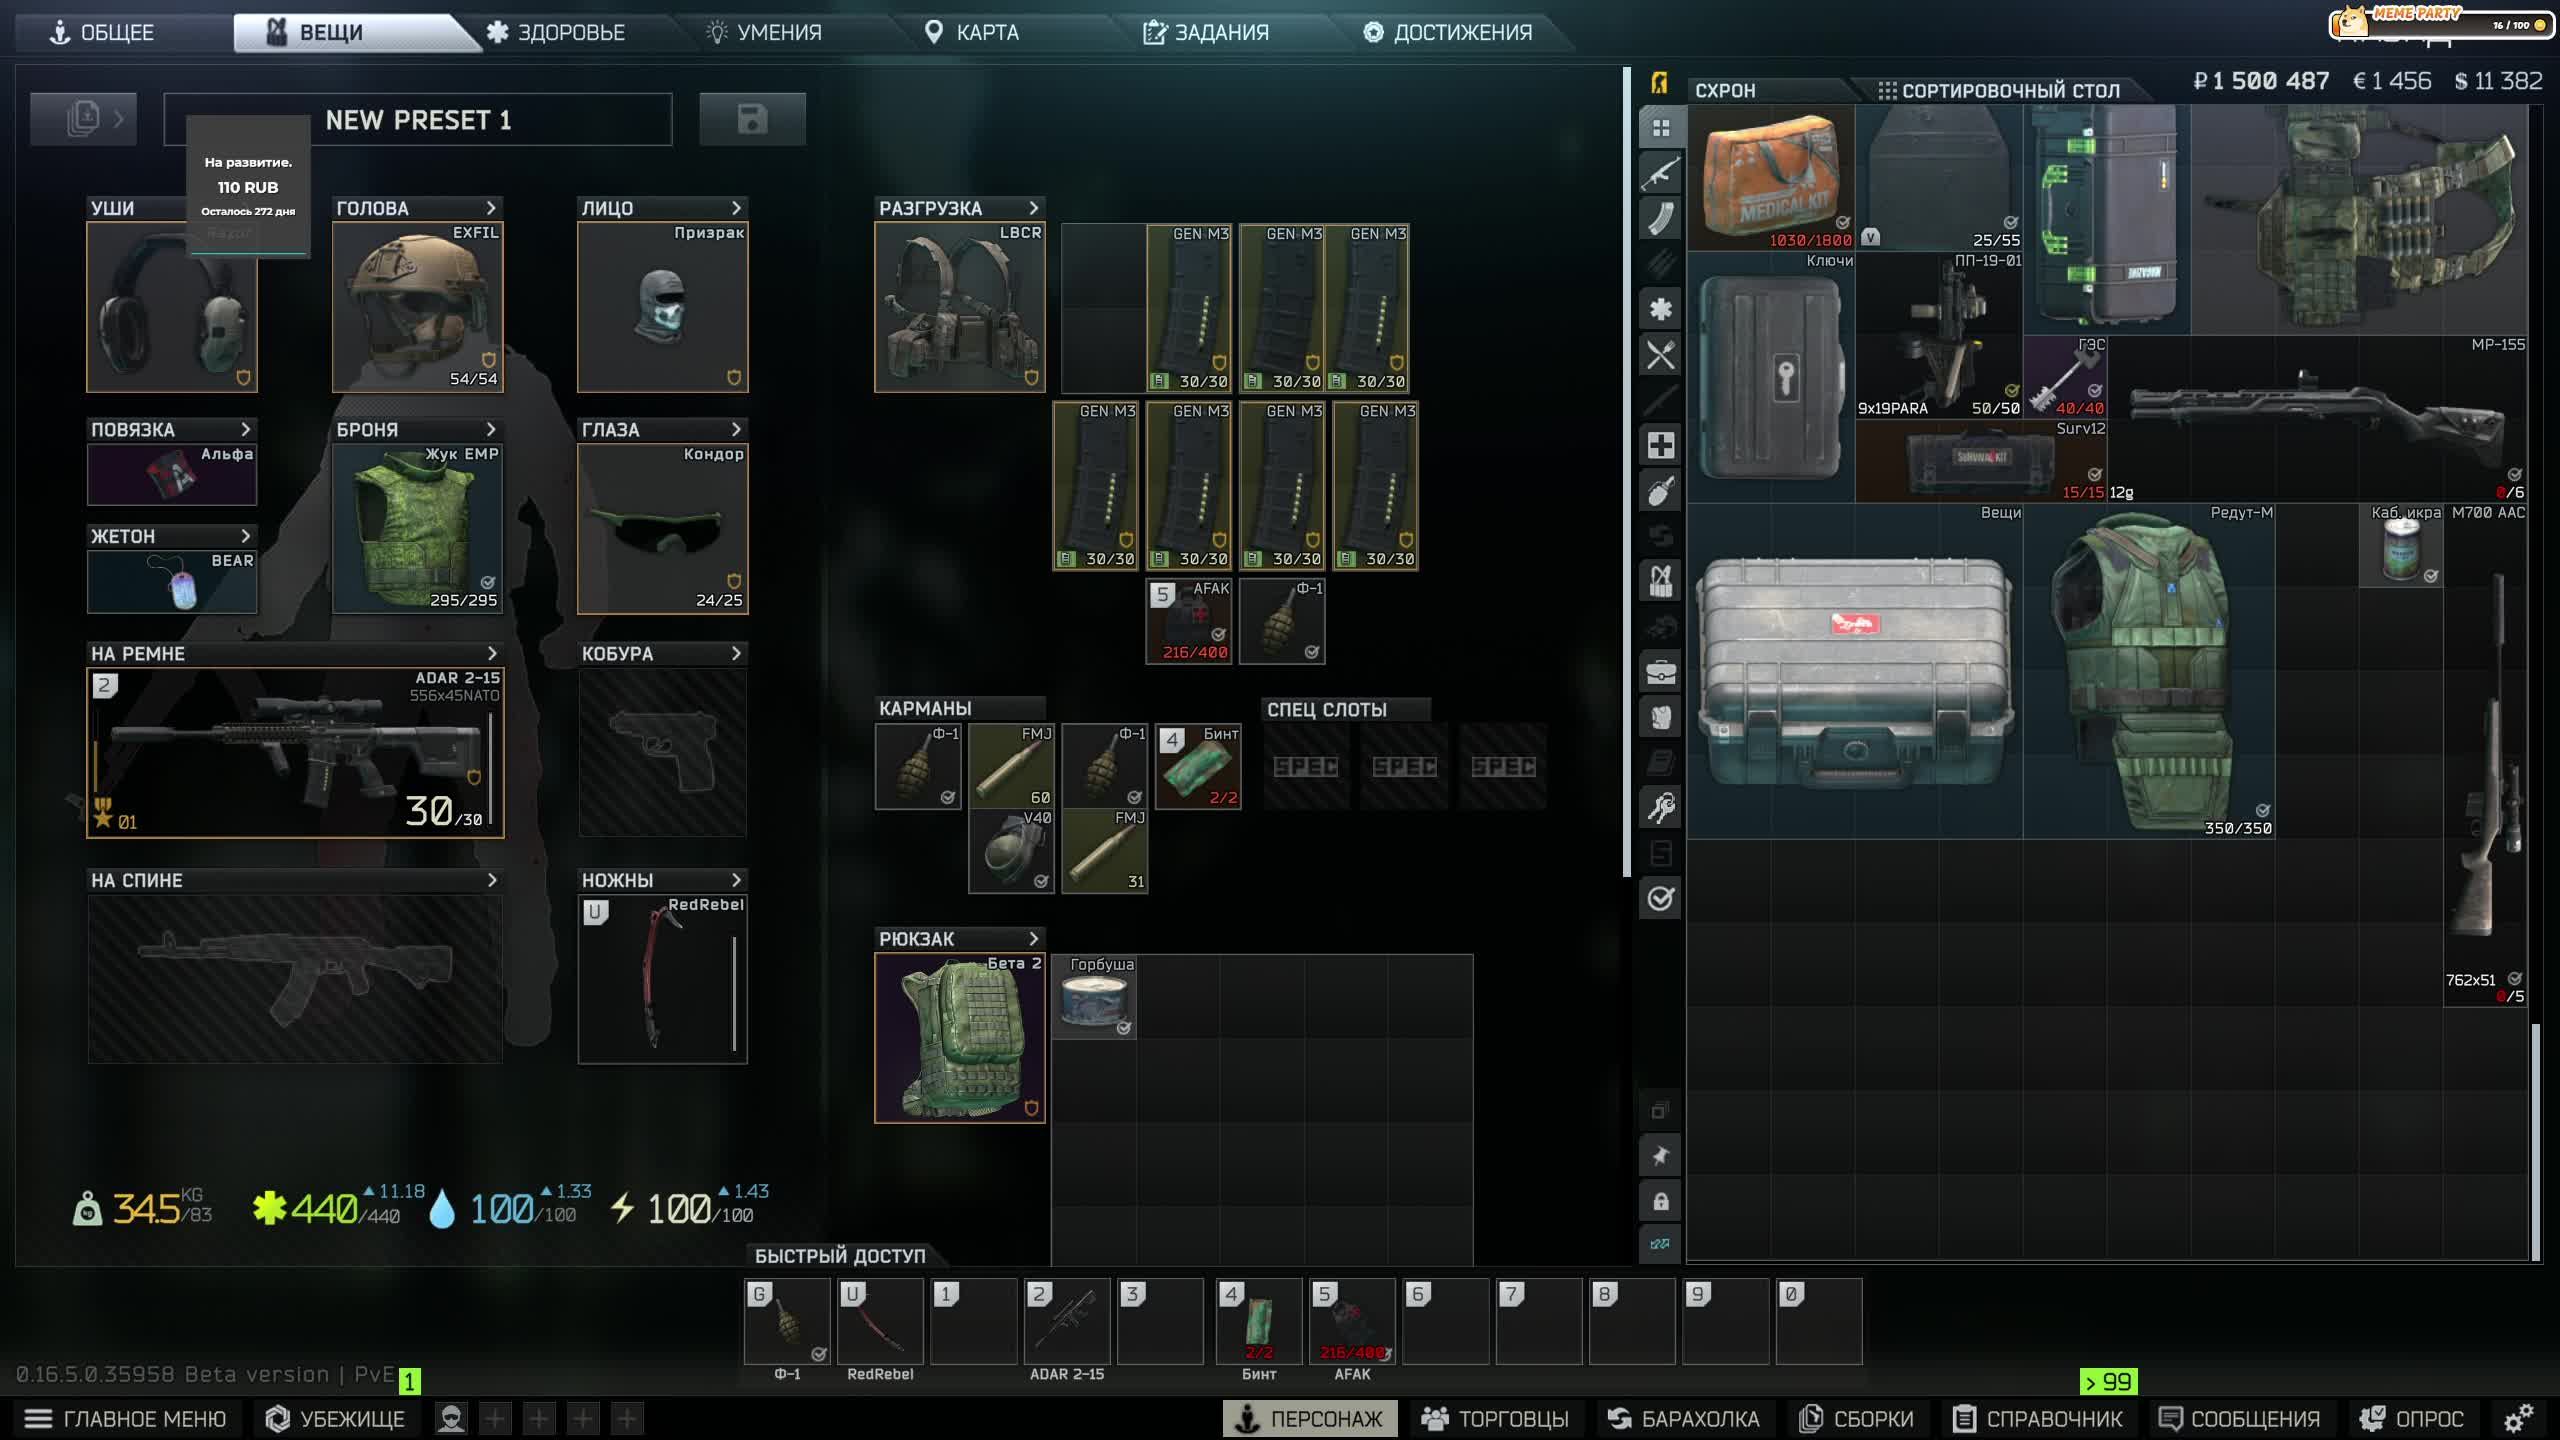Filter stash by weapons rifle icon
Screen dimensions: 2560x1440
click(x=1660, y=173)
